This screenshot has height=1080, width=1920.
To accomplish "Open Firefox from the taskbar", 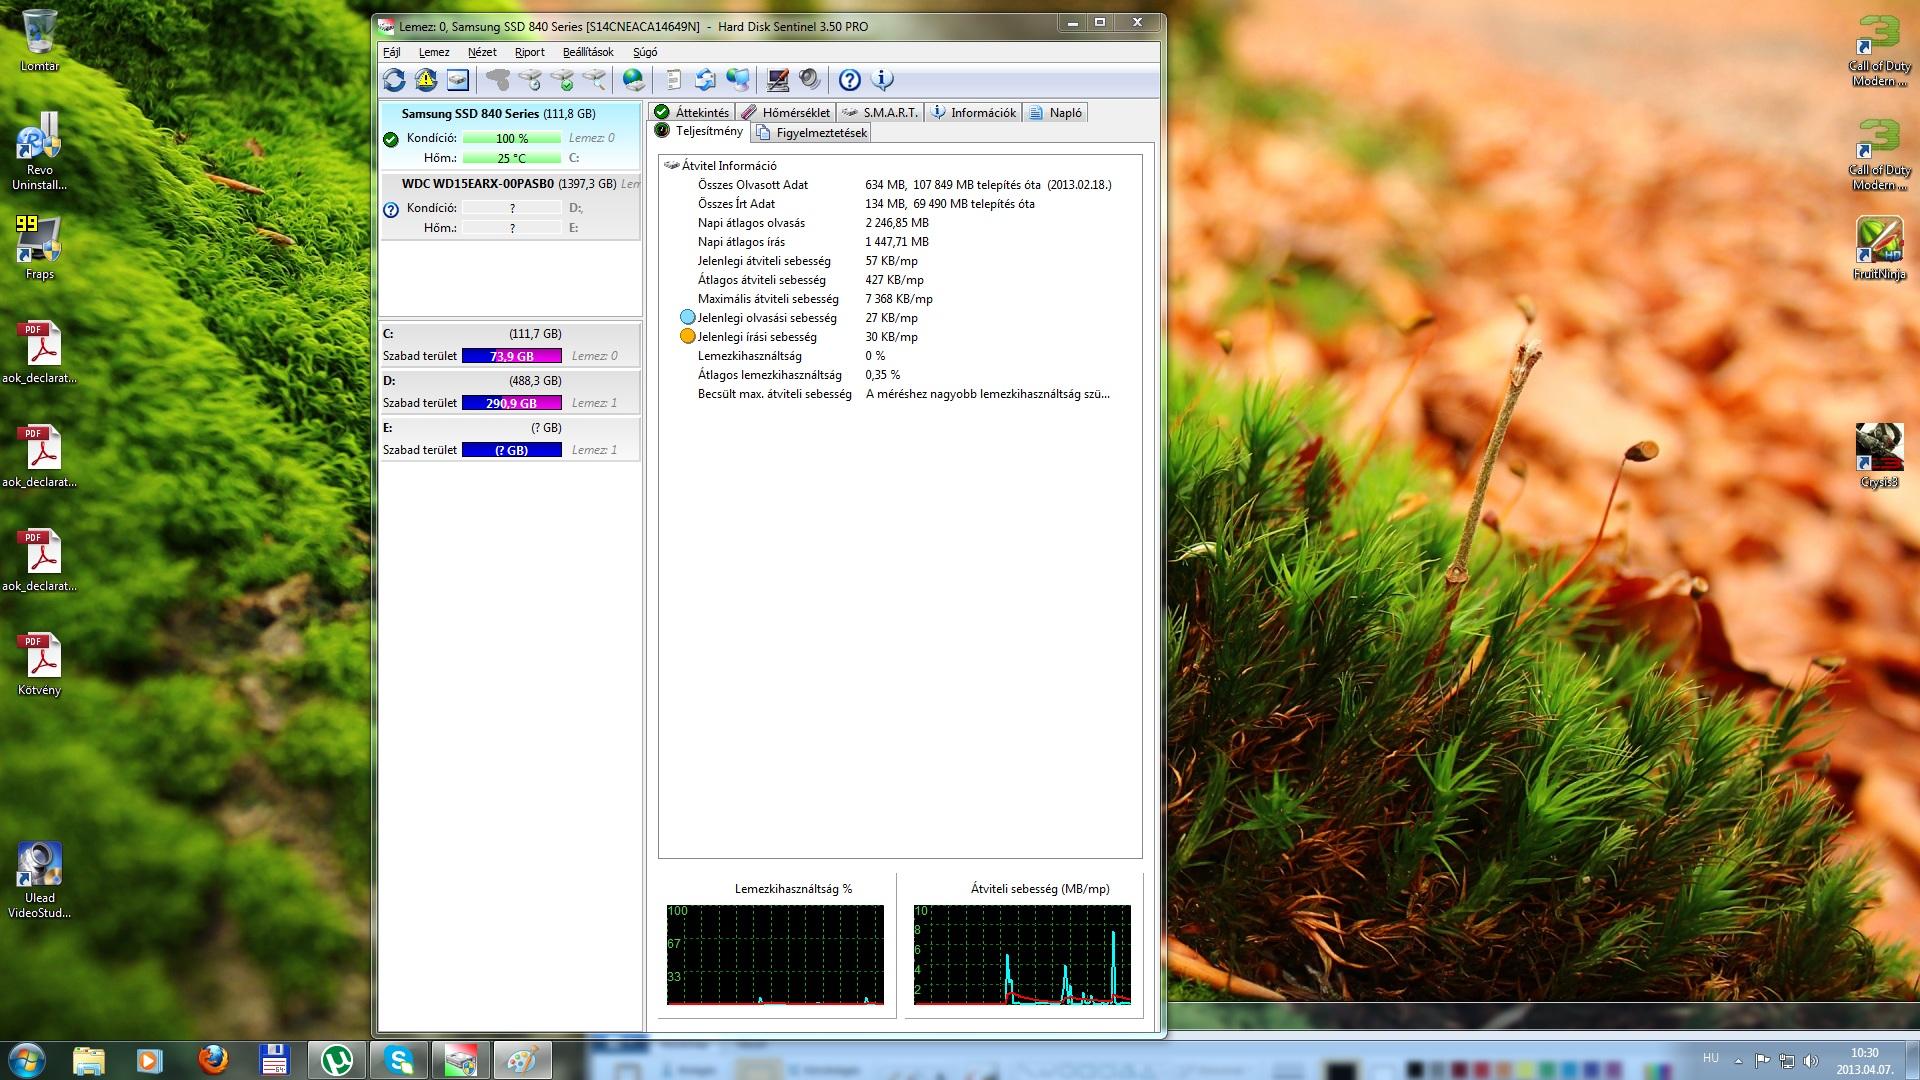I will pyautogui.click(x=212, y=1059).
